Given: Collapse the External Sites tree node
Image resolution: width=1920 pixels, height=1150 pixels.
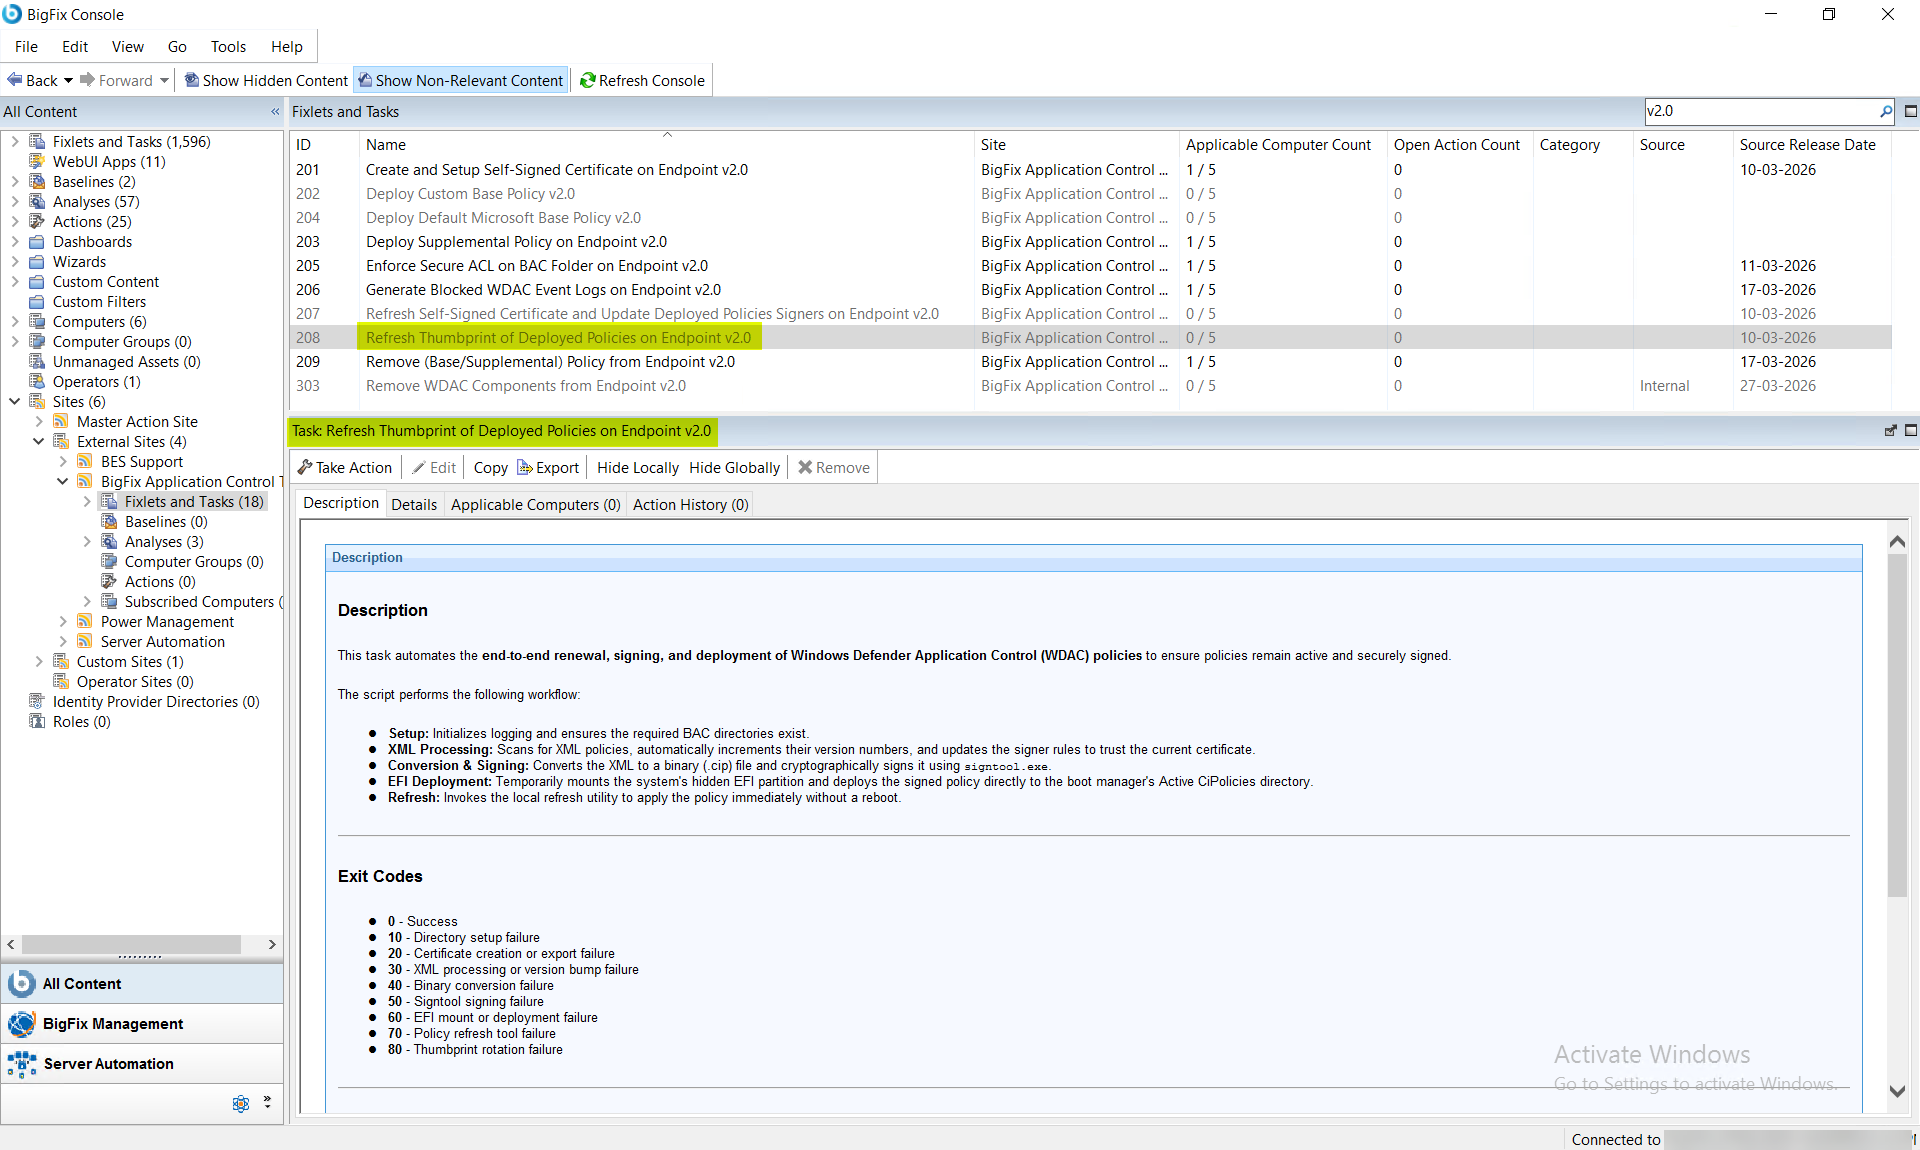Looking at the screenshot, I should pos(38,441).
